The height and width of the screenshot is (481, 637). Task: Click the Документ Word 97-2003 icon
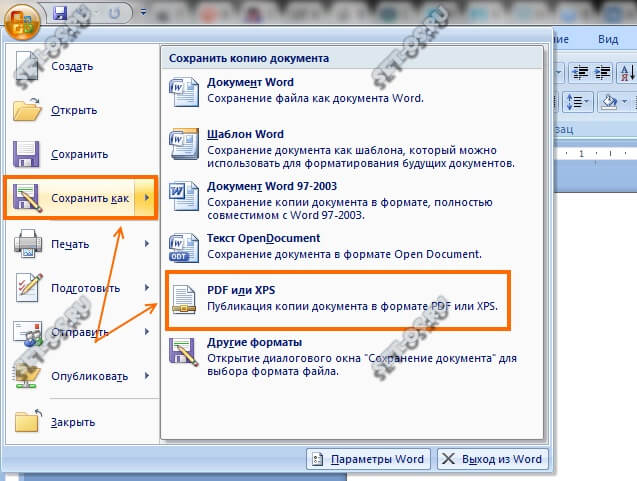click(x=184, y=196)
